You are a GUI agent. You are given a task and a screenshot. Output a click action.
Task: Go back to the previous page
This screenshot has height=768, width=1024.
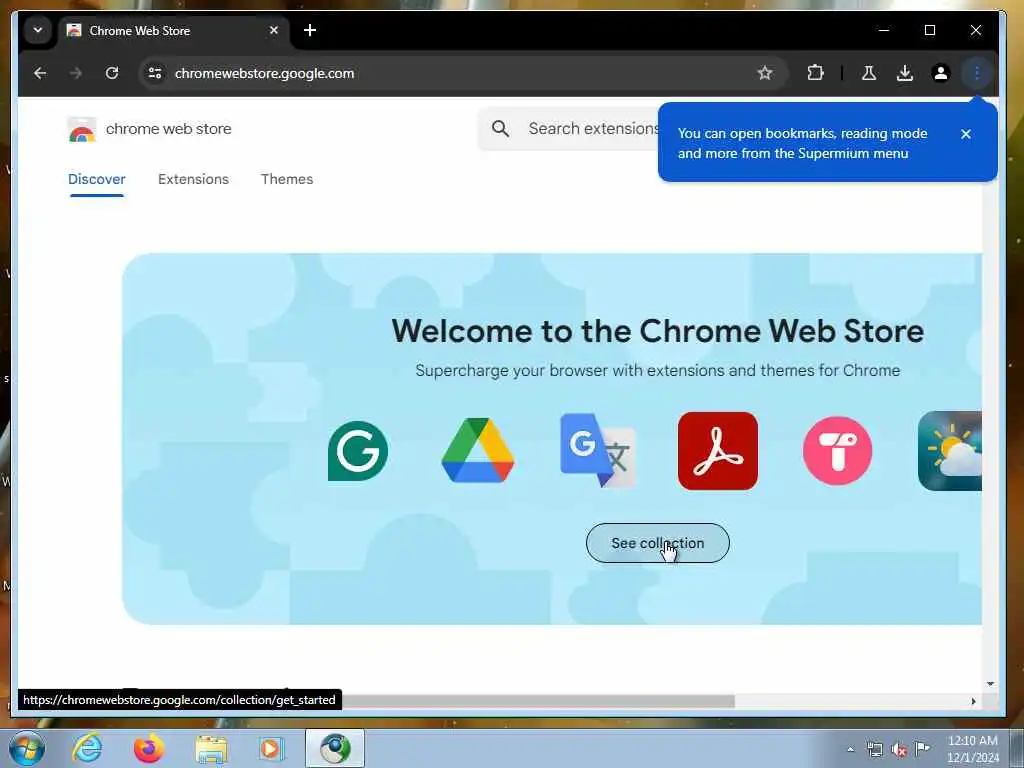click(x=40, y=73)
